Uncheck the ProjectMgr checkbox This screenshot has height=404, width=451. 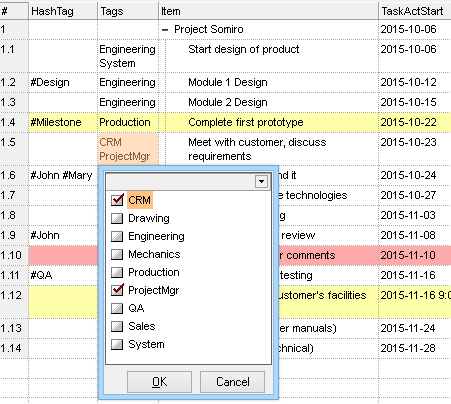point(117,290)
